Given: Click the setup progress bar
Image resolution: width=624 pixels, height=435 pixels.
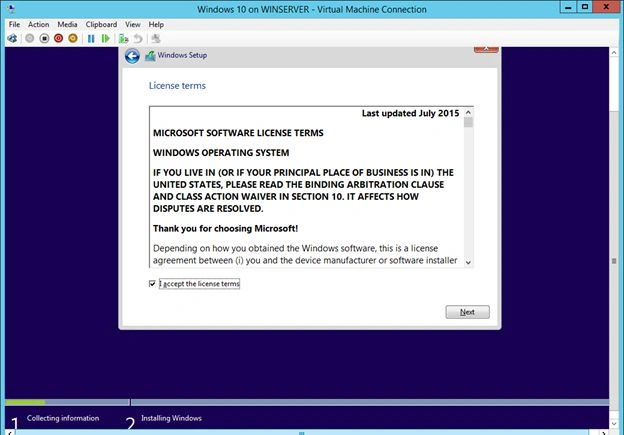Looking at the screenshot, I should coord(307,402).
